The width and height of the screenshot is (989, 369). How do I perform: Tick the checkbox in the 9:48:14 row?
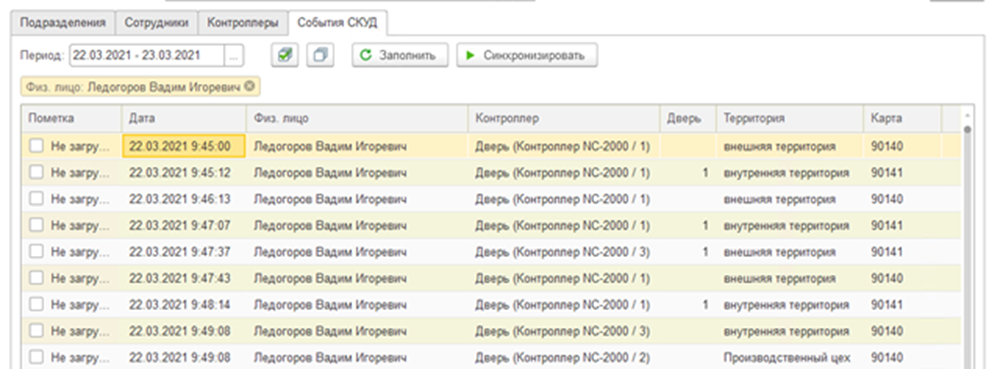click(x=37, y=305)
